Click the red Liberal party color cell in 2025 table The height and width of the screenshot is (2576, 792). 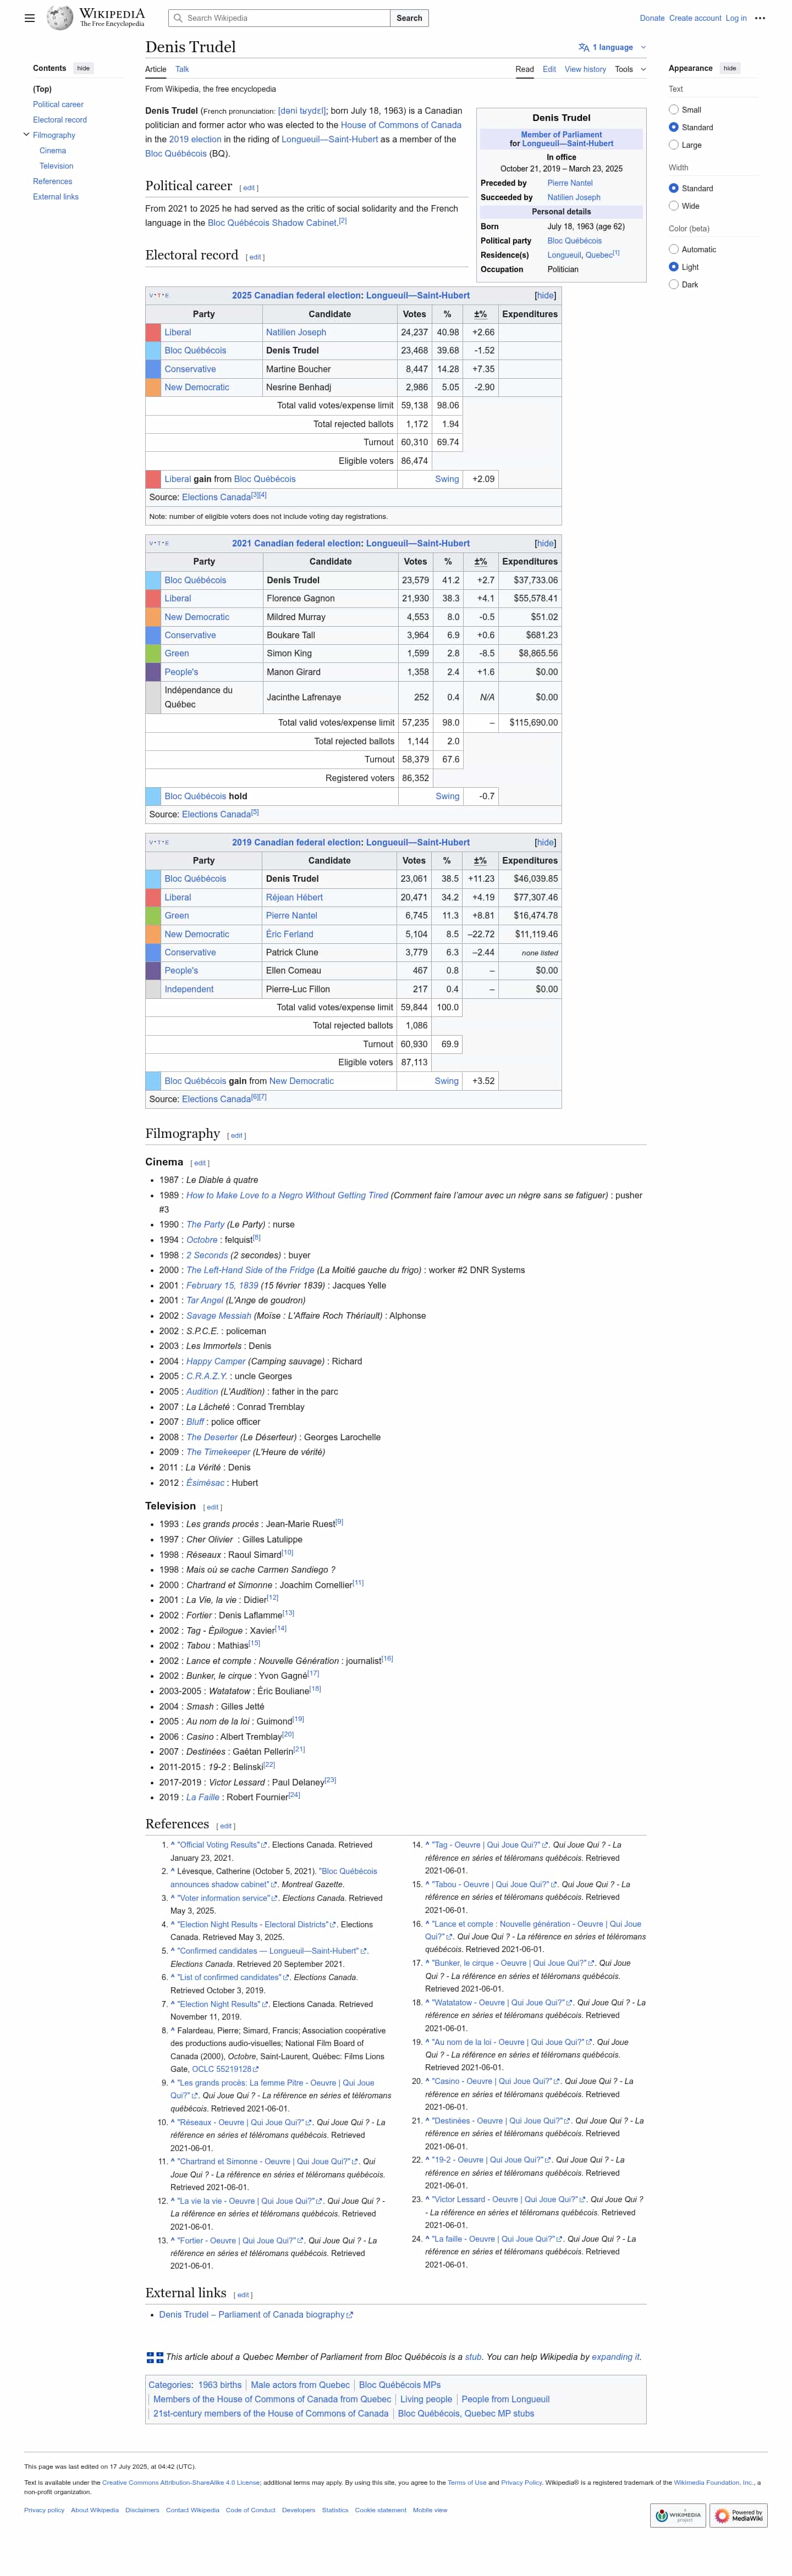153,332
